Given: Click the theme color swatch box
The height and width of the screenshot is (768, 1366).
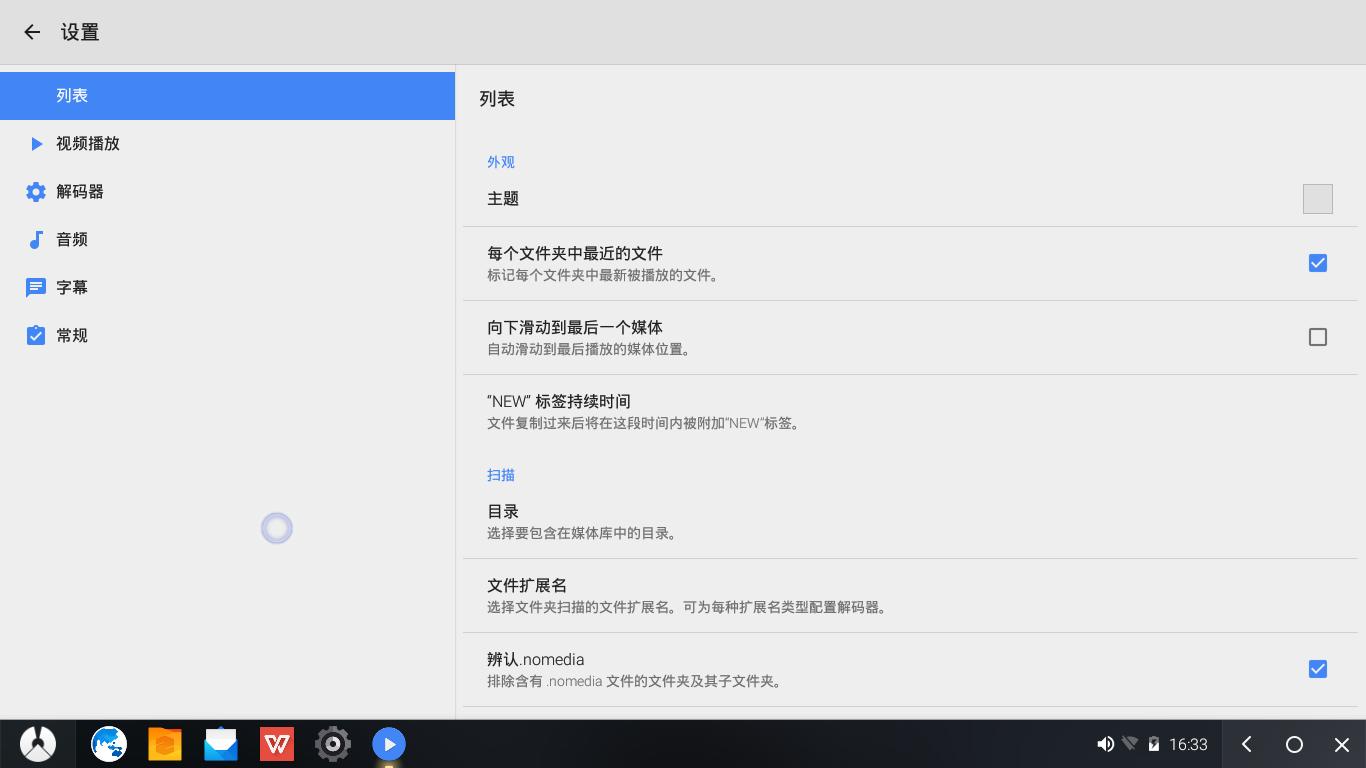Looking at the screenshot, I should [1317, 199].
